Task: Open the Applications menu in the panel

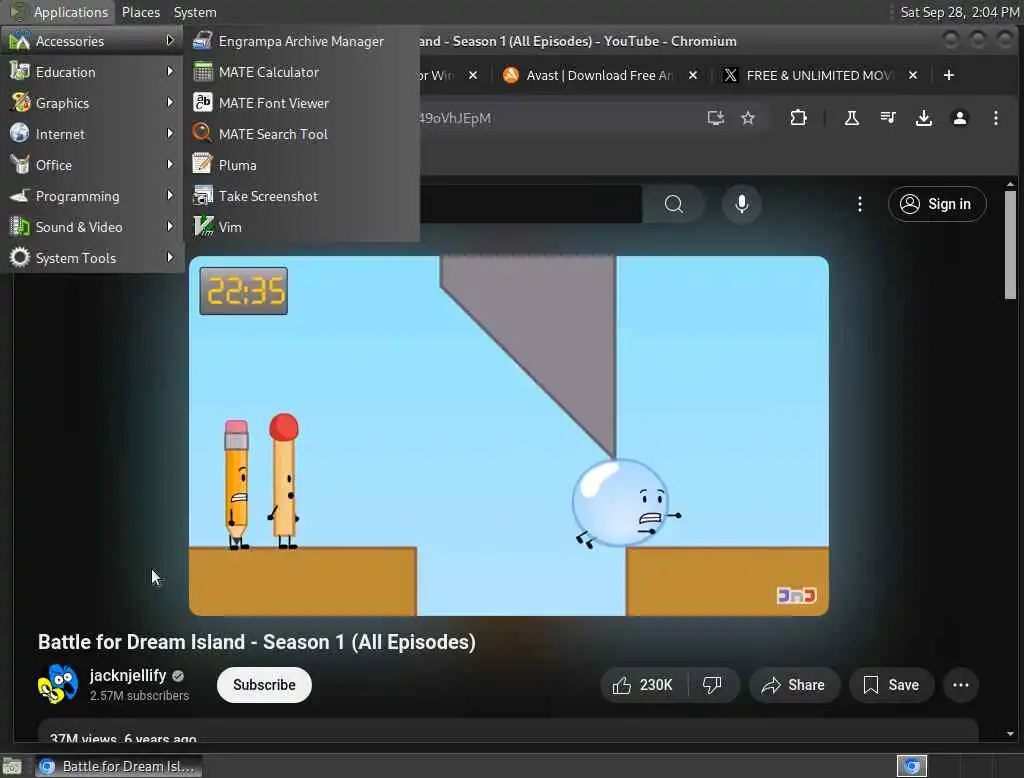Action: coord(59,12)
